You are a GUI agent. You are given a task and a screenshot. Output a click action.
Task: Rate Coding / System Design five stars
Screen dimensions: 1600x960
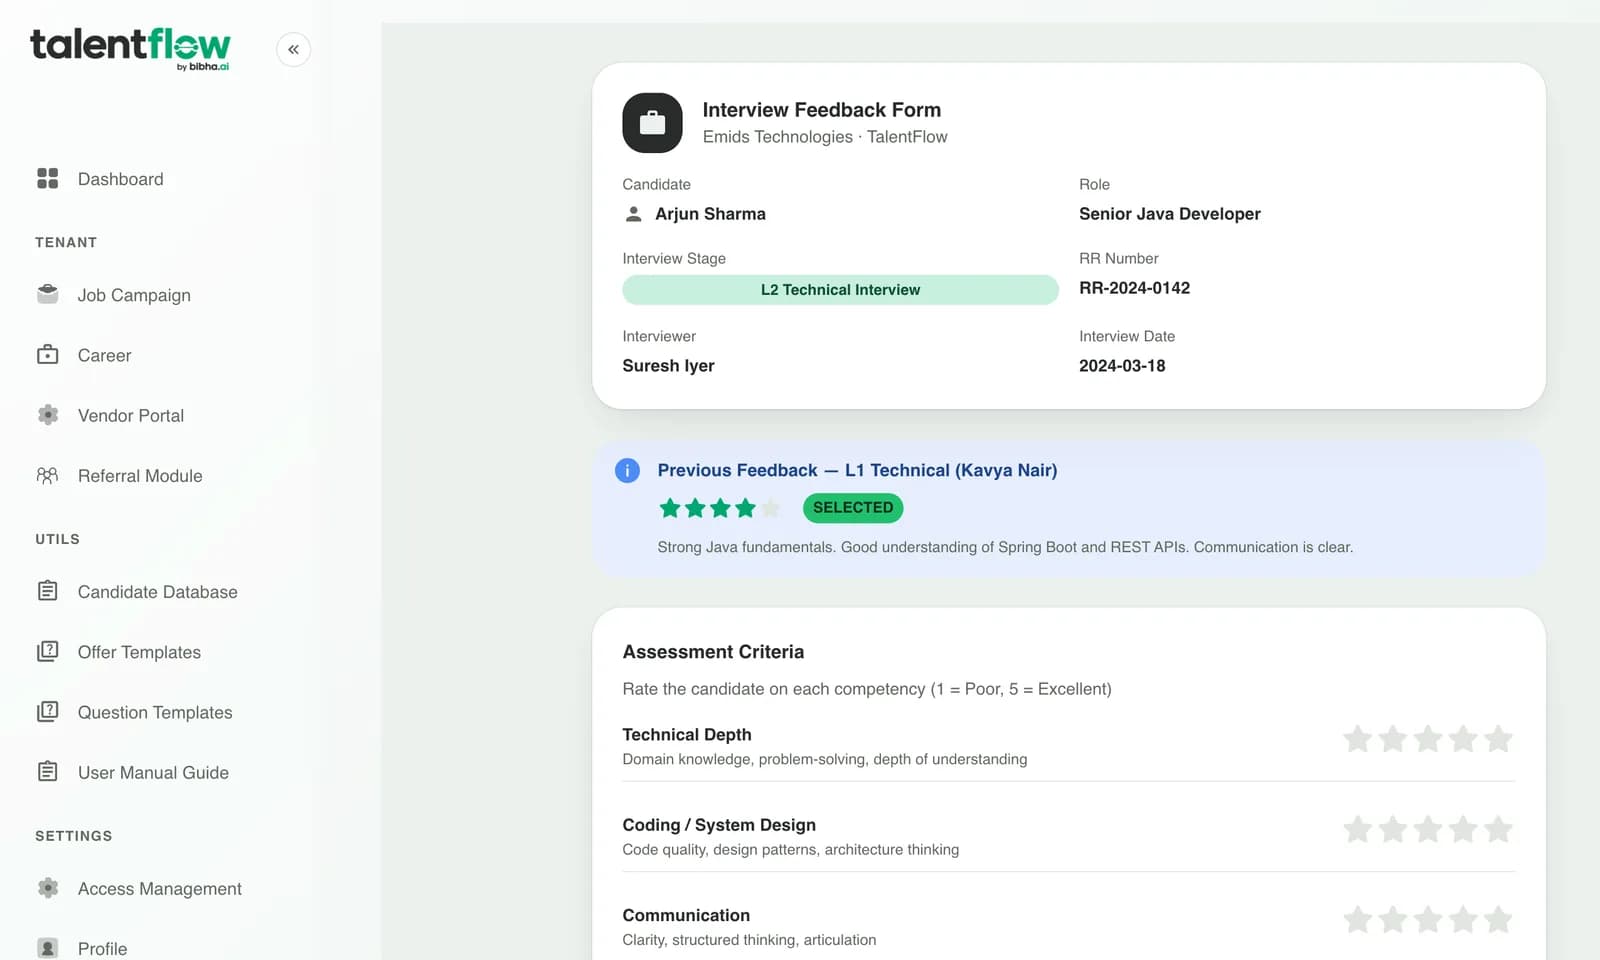click(1498, 829)
